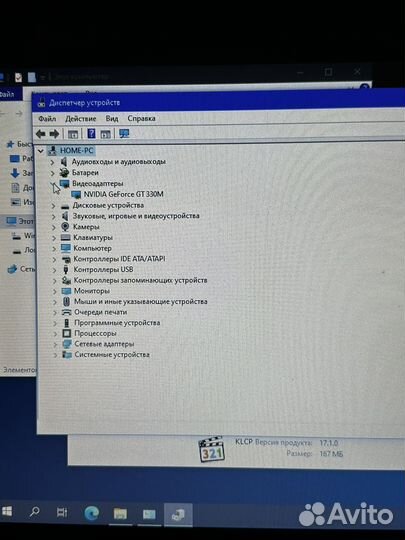405x540 pixels.
Task: Open the Файл menu in Device Manager
Action: pos(47,119)
